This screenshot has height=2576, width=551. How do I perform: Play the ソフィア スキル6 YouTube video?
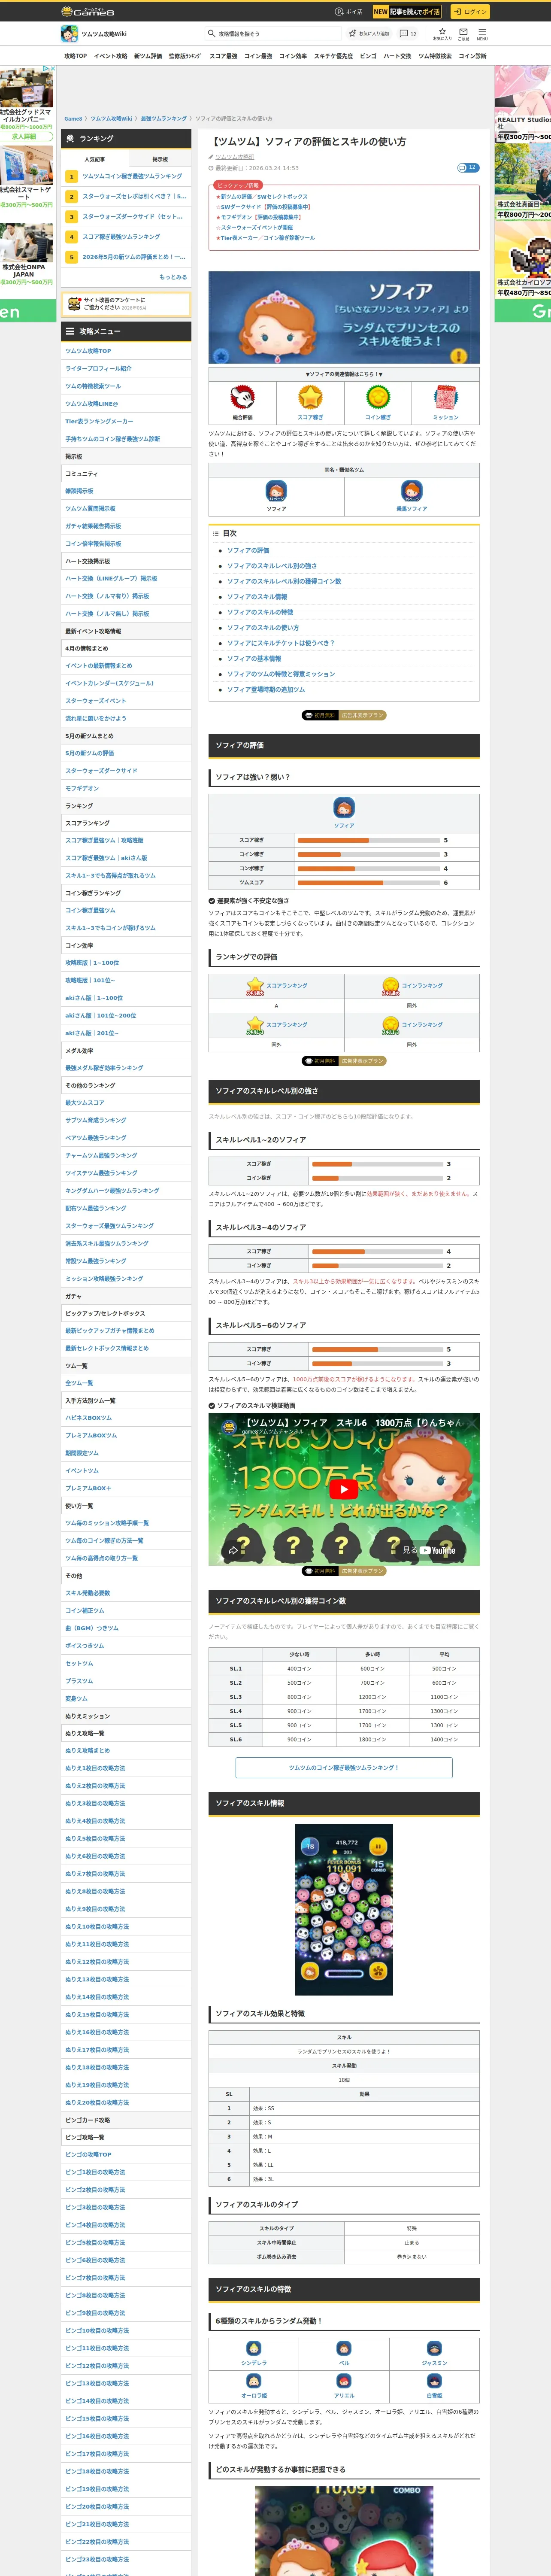[344, 1489]
